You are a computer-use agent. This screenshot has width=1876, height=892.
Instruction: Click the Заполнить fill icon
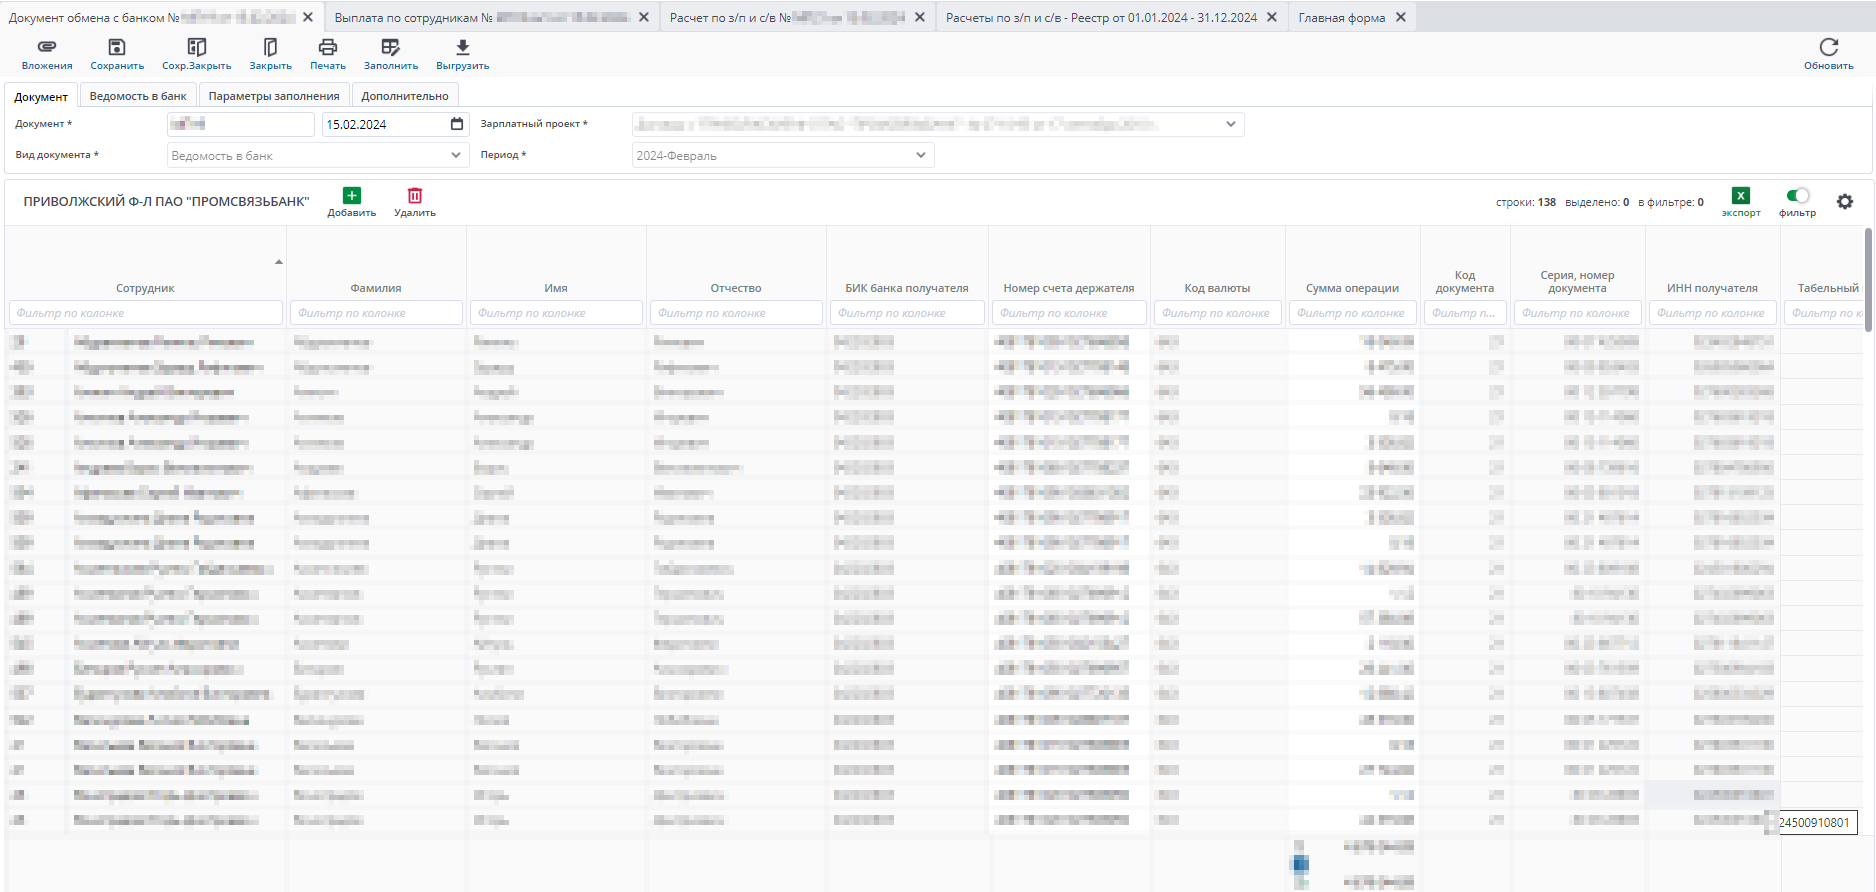(x=391, y=48)
